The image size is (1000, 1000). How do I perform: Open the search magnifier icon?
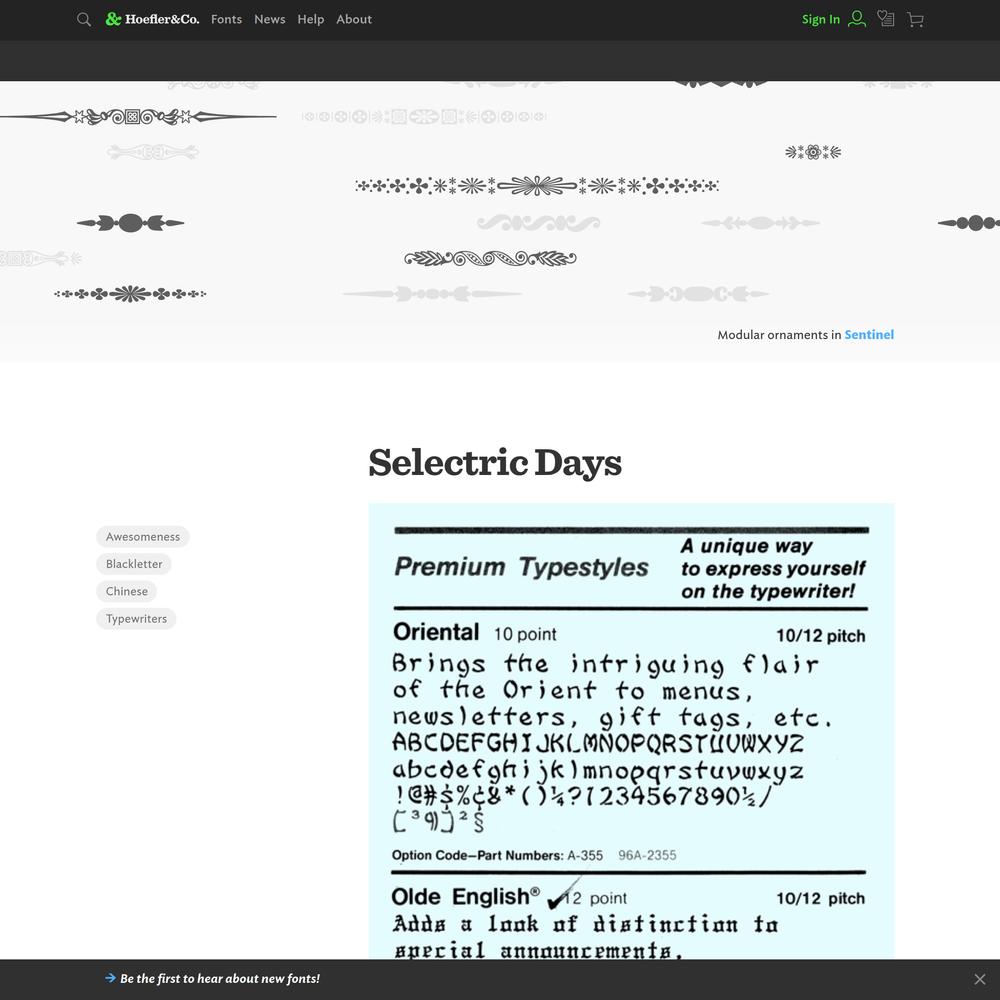tap(84, 19)
